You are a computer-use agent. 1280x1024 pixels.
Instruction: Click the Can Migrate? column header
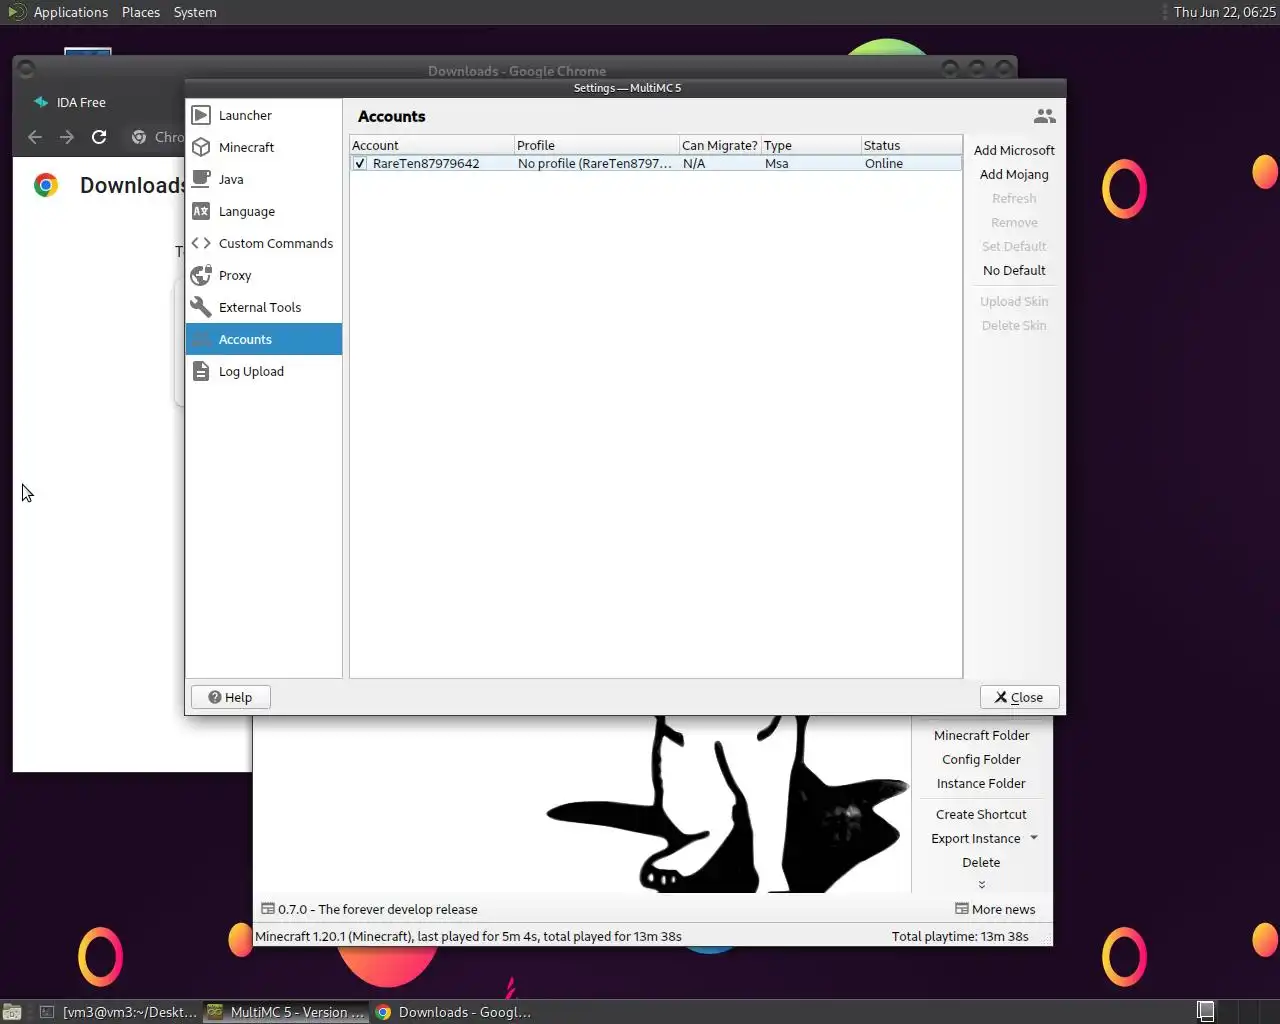720,145
